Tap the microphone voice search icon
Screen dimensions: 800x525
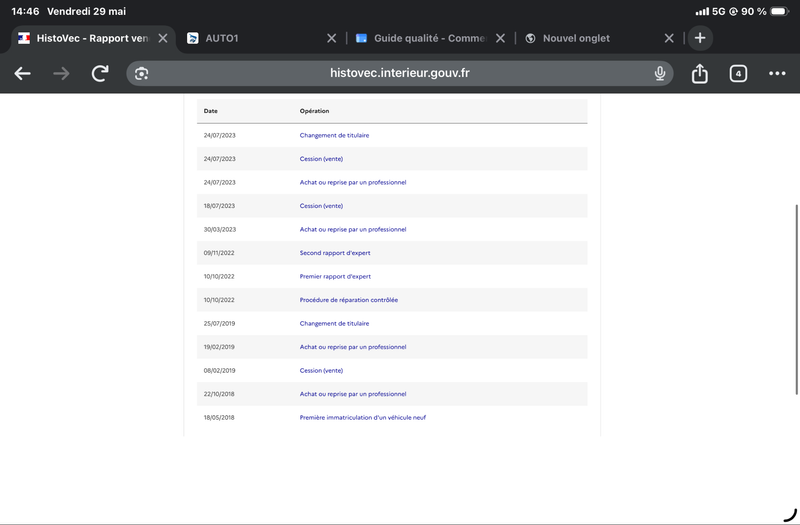click(x=660, y=73)
